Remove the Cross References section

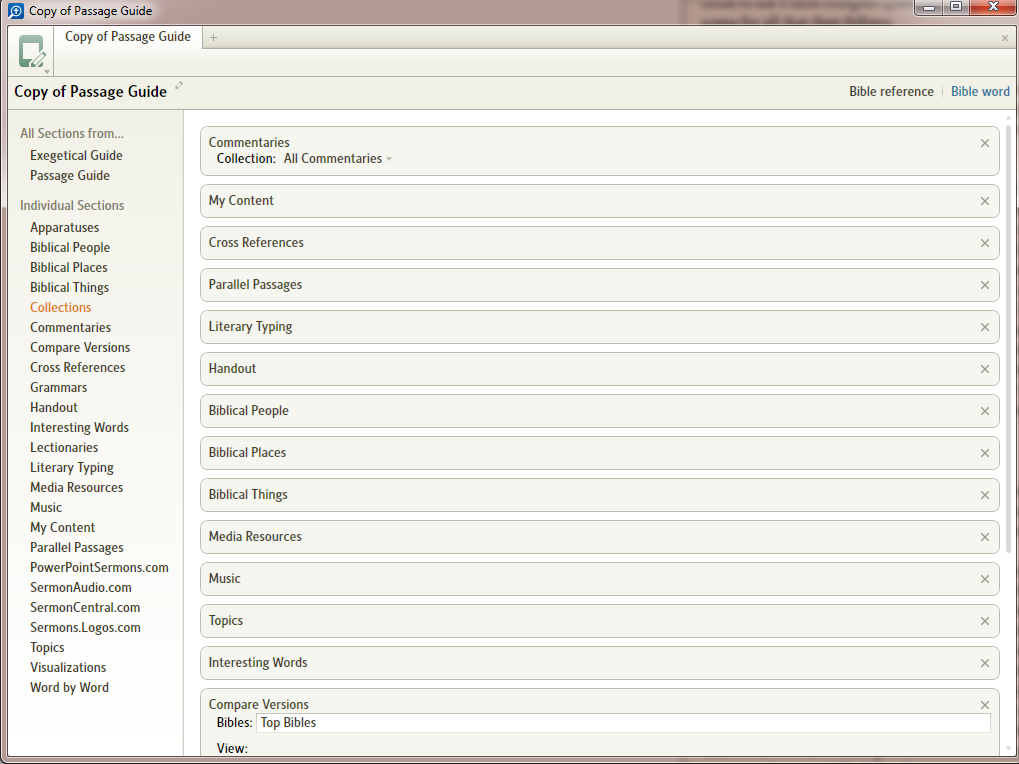point(985,243)
